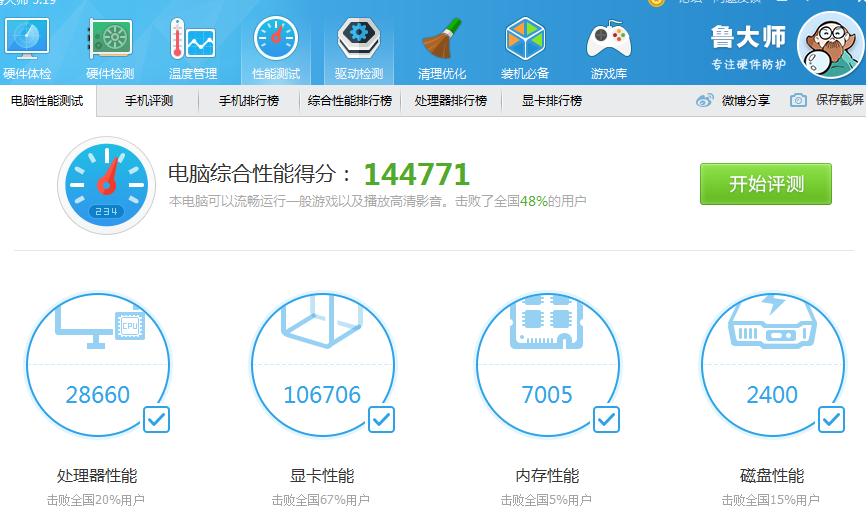The height and width of the screenshot is (531, 866).
Task: Switch to the 处理器排行榜 tab
Action: (x=451, y=101)
